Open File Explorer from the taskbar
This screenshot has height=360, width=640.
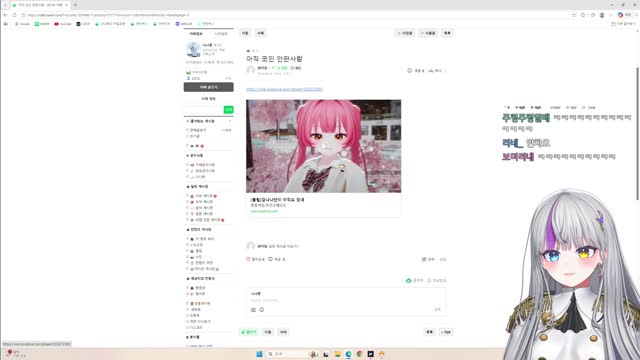point(338,354)
